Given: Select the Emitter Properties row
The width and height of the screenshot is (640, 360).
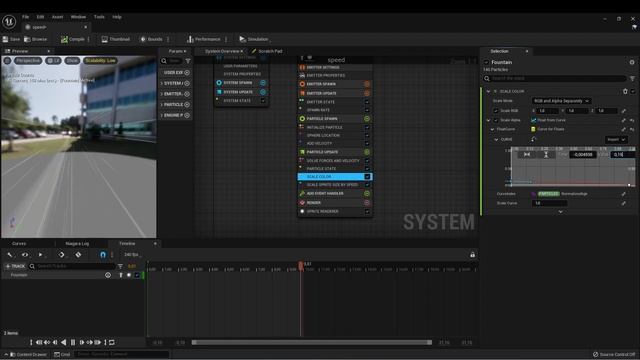Looking at the screenshot, I should 335,76.
